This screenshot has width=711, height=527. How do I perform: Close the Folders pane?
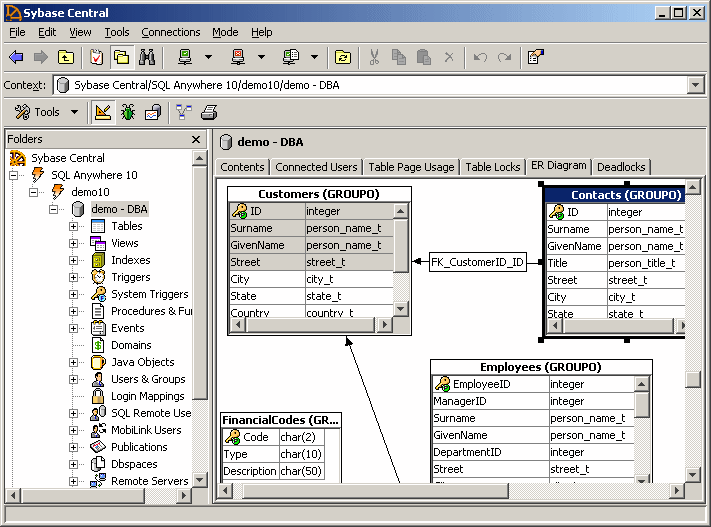(x=196, y=139)
